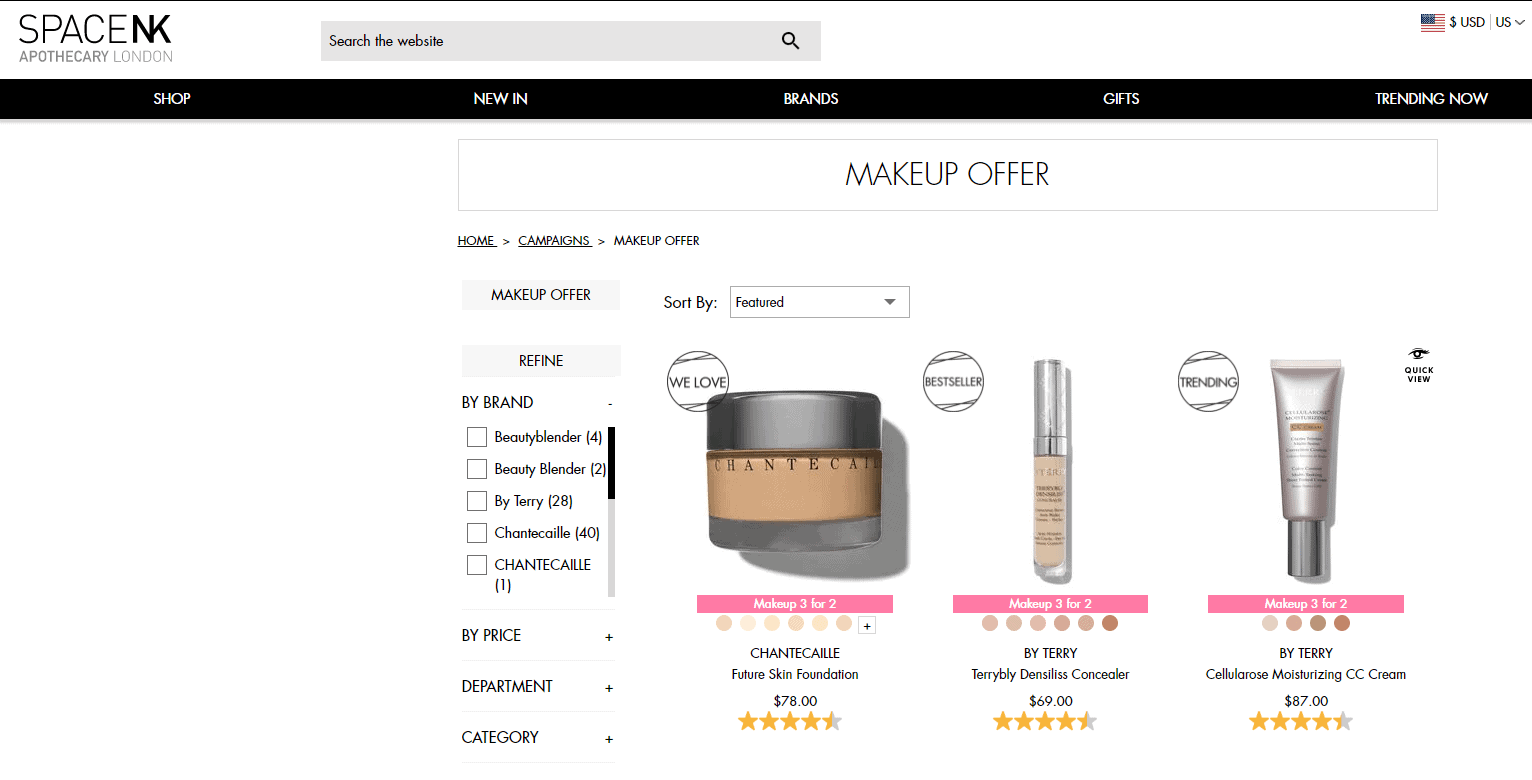This screenshot has height=780, width=1532.
Task: Open Quick View eye icon on CC Cream
Action: tap(1418, 365)
